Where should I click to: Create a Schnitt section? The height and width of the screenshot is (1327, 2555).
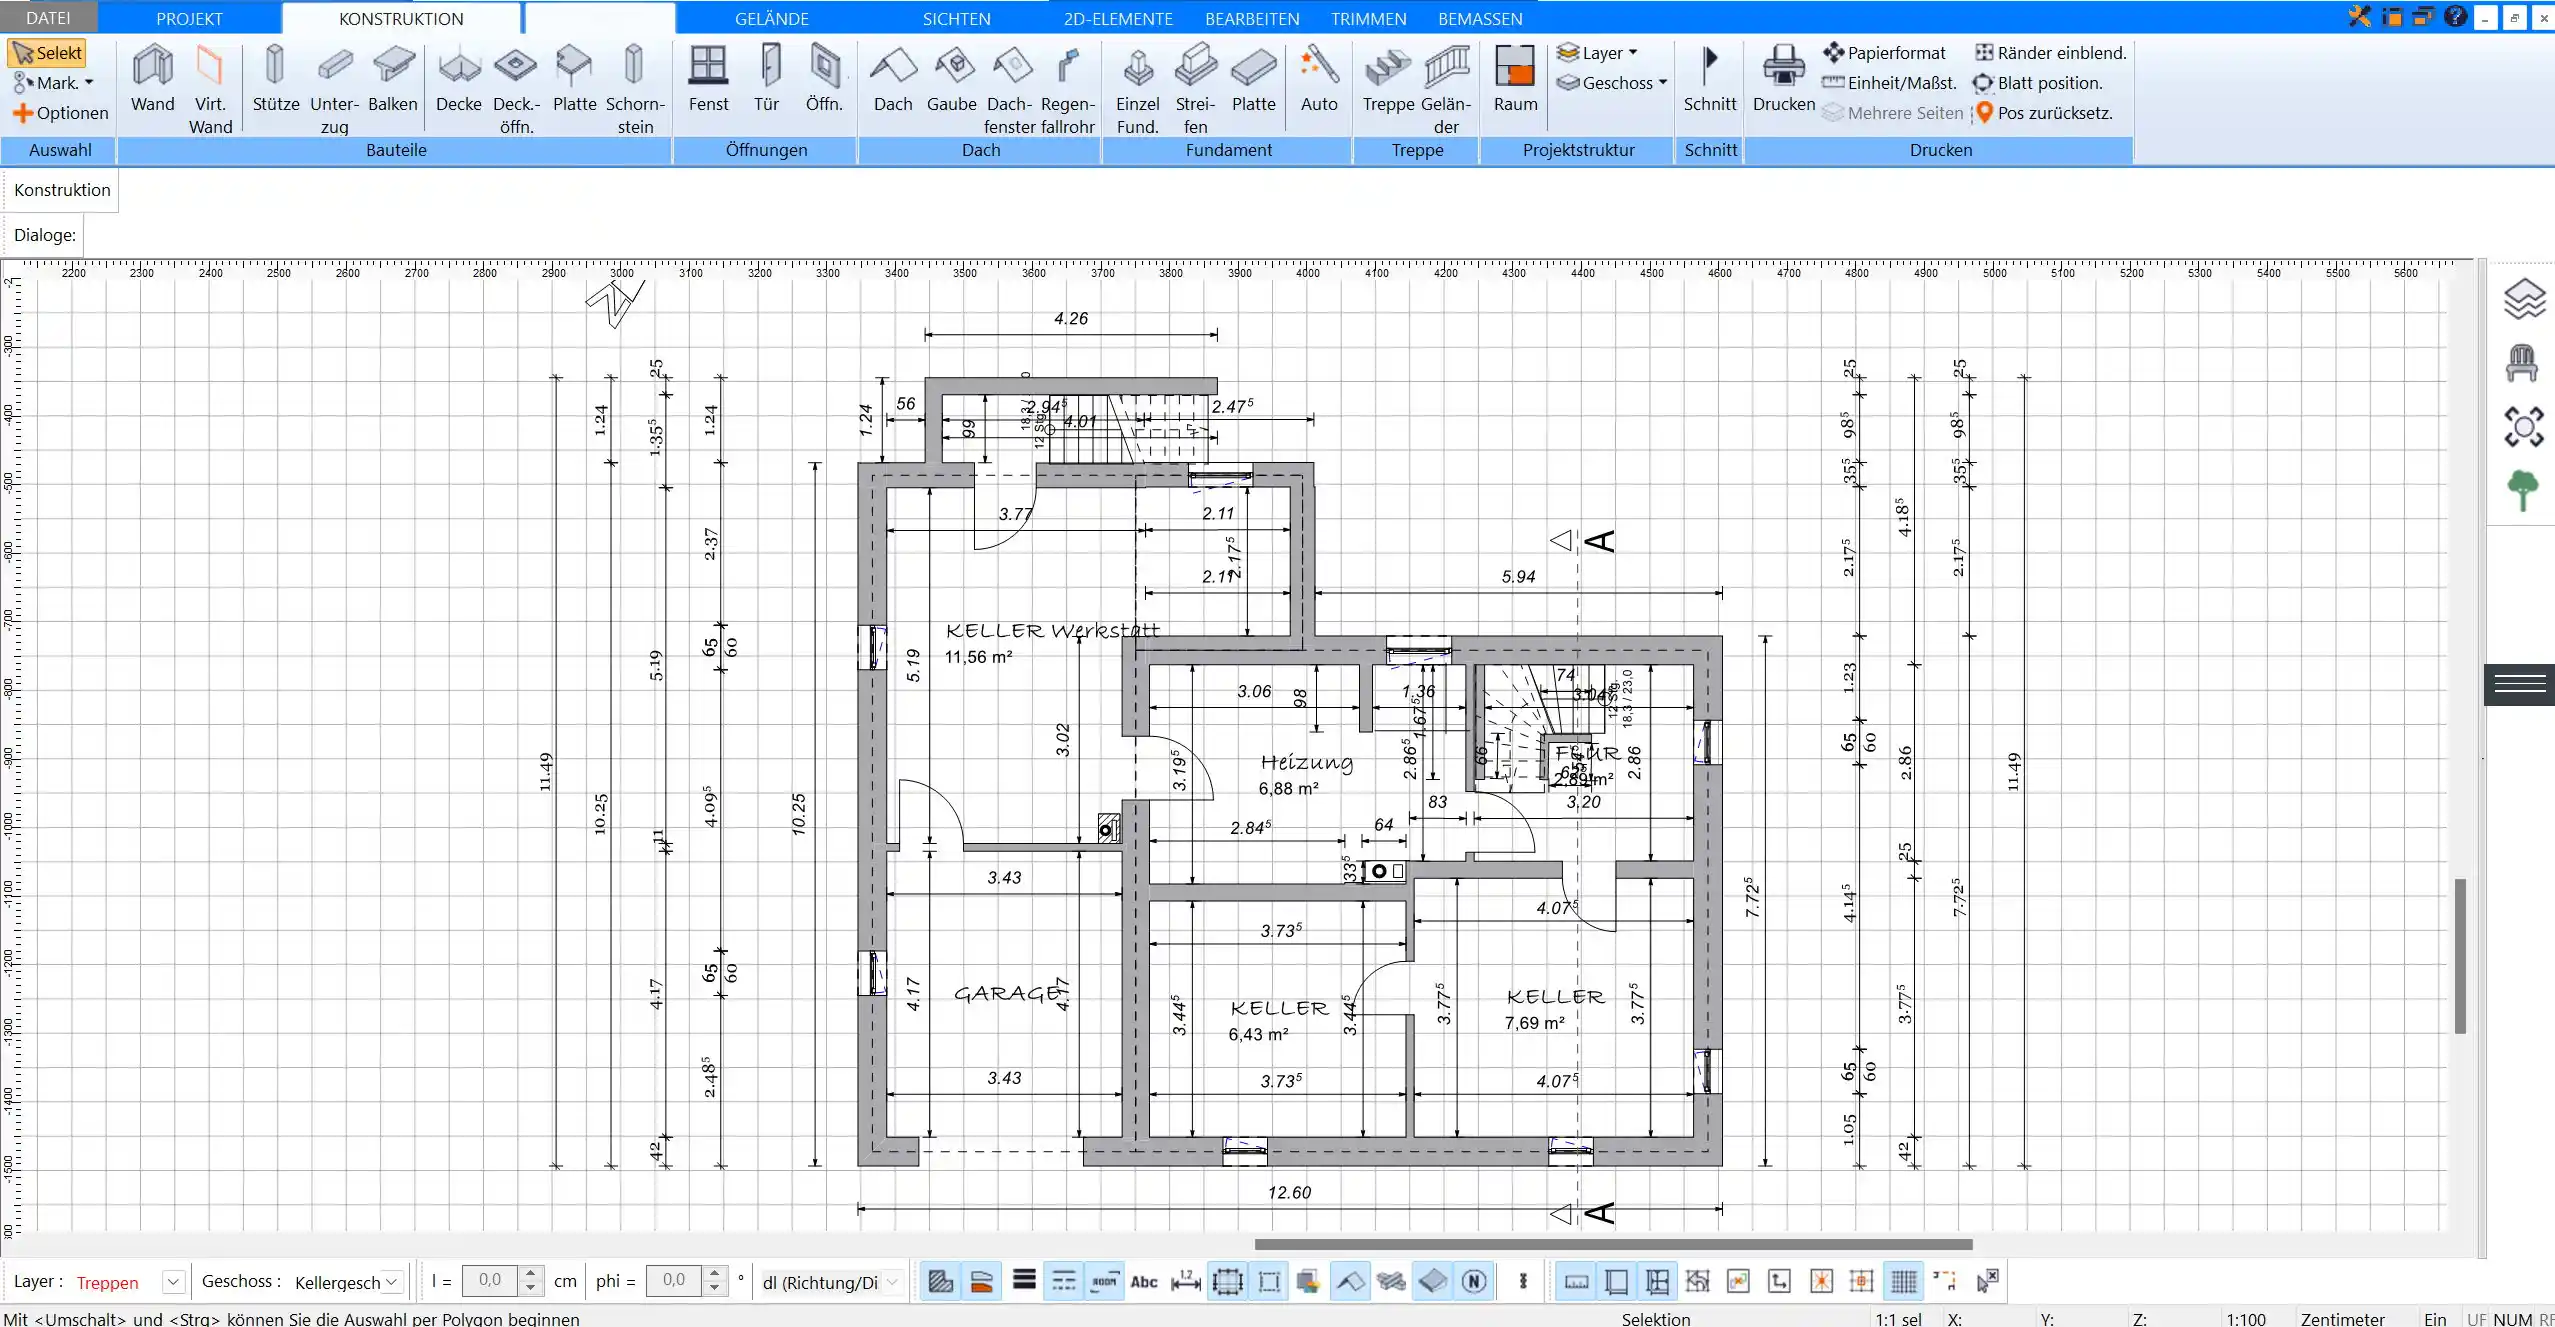pyautogui.click(x=1710, y=78)
